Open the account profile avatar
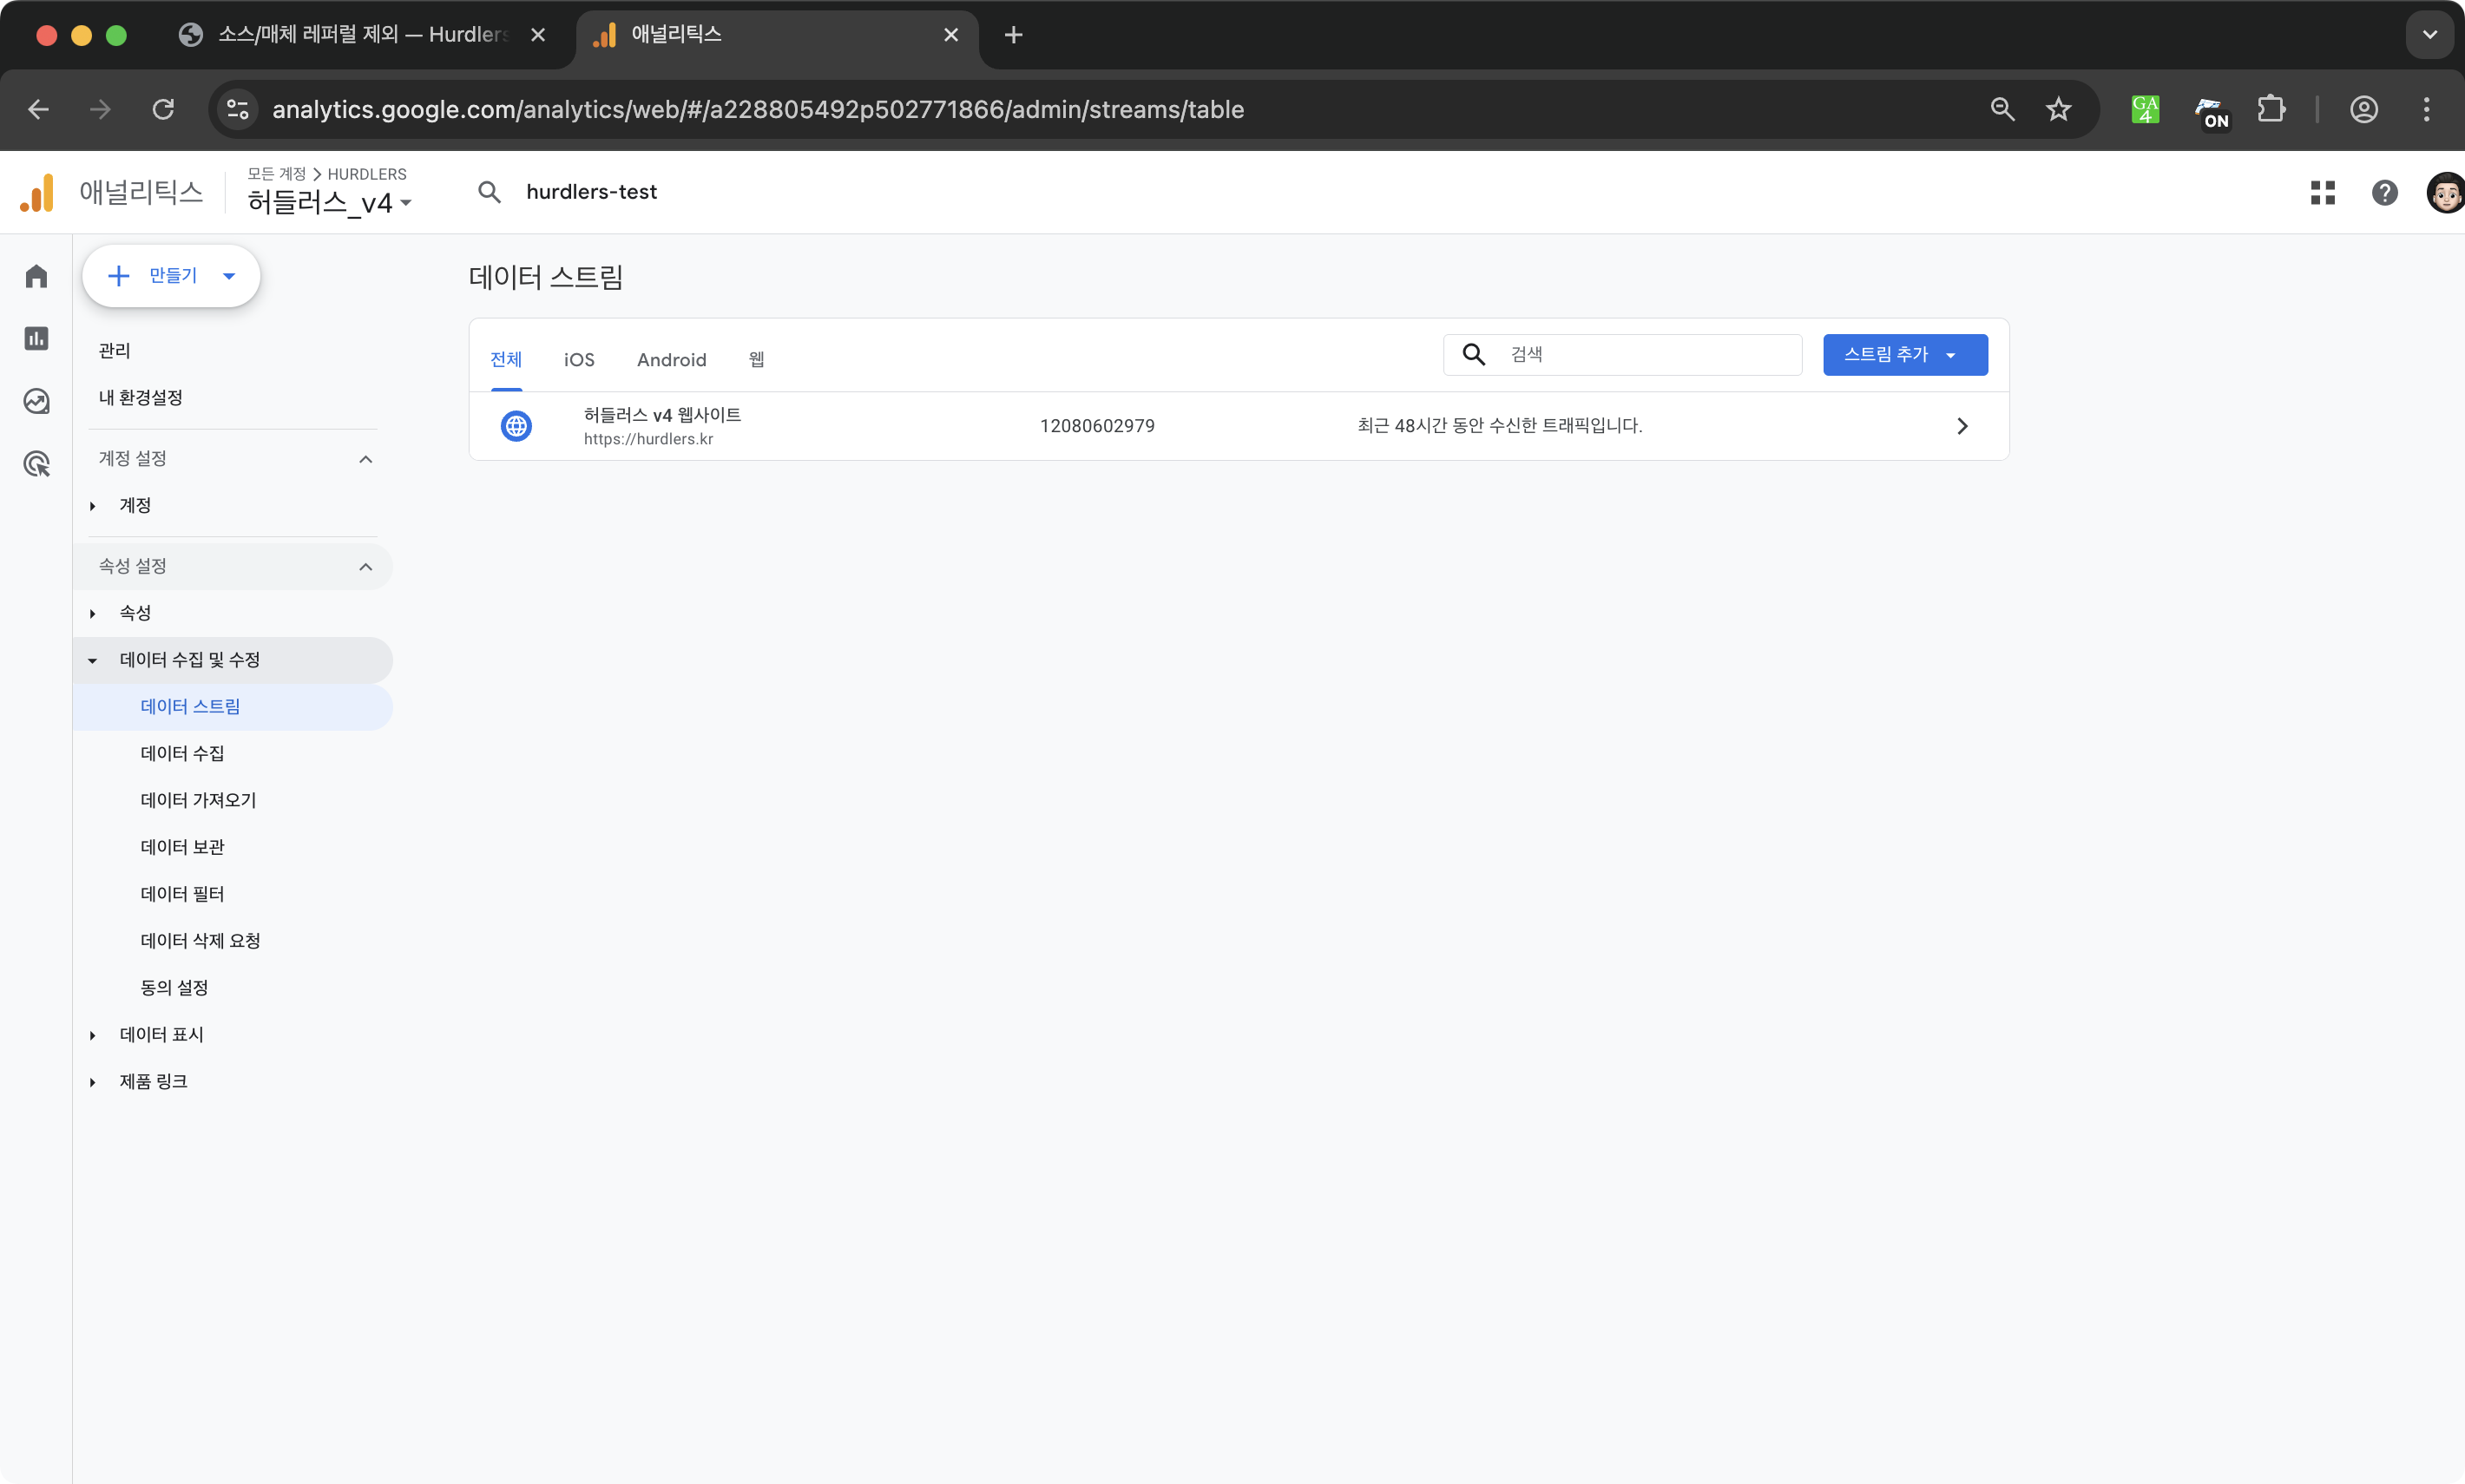 pos(2446,192)
